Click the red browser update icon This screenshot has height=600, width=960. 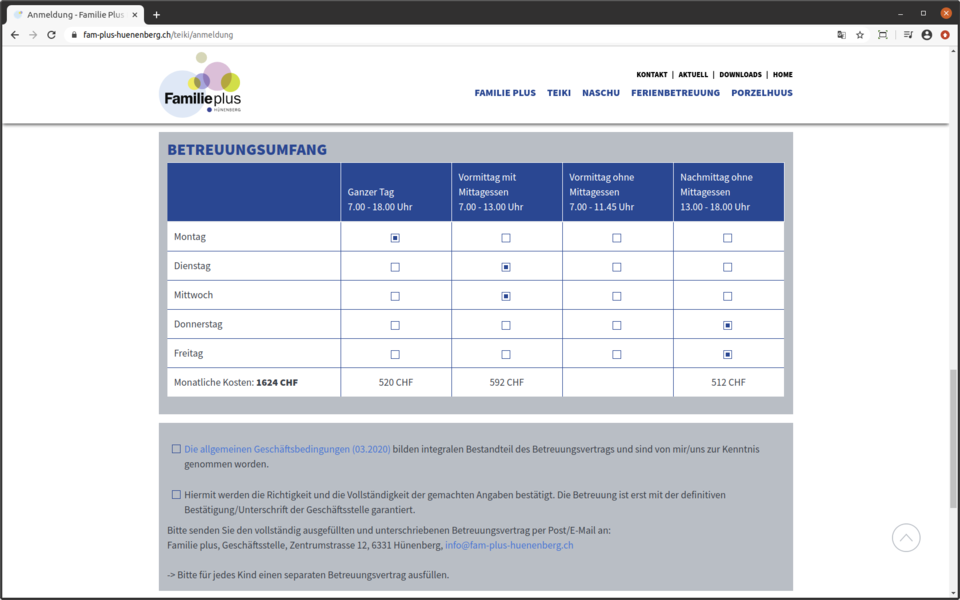tap(945, 35)
